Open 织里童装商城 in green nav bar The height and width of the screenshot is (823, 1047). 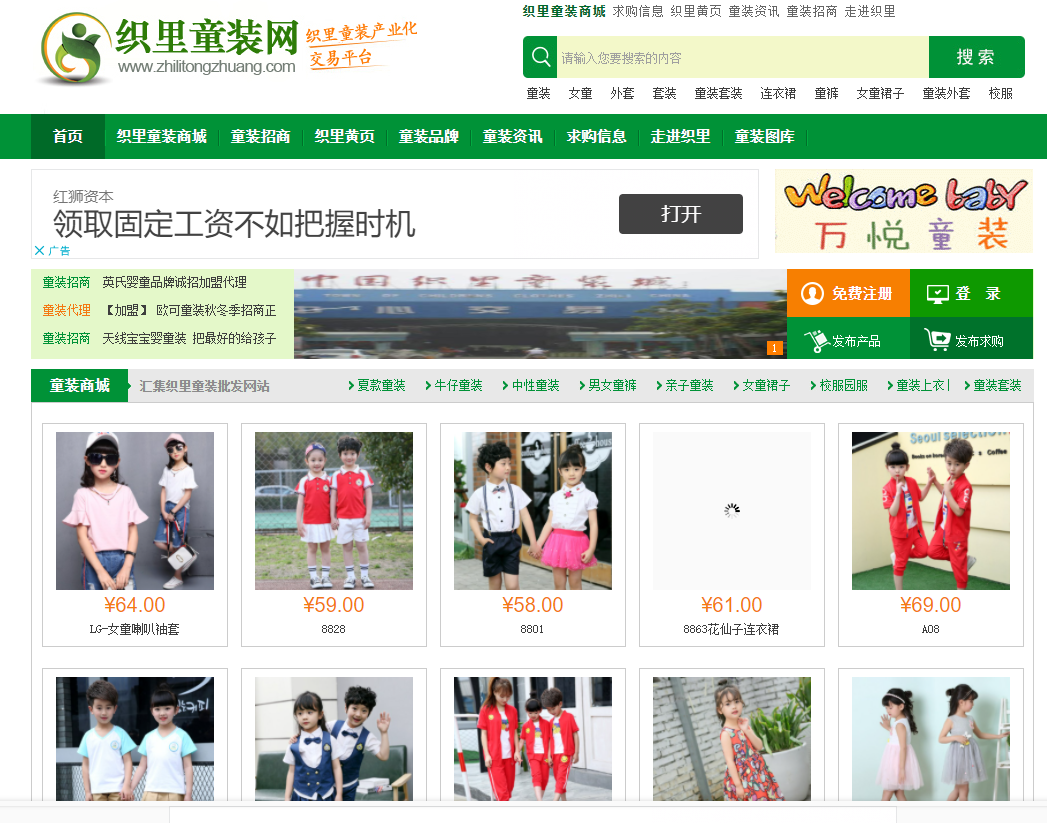coord(162,136)
